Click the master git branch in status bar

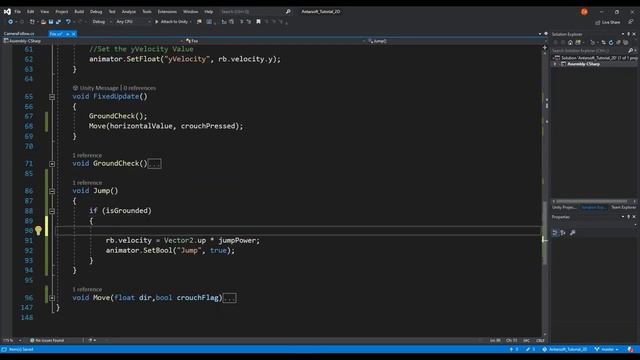coord(607,349)
